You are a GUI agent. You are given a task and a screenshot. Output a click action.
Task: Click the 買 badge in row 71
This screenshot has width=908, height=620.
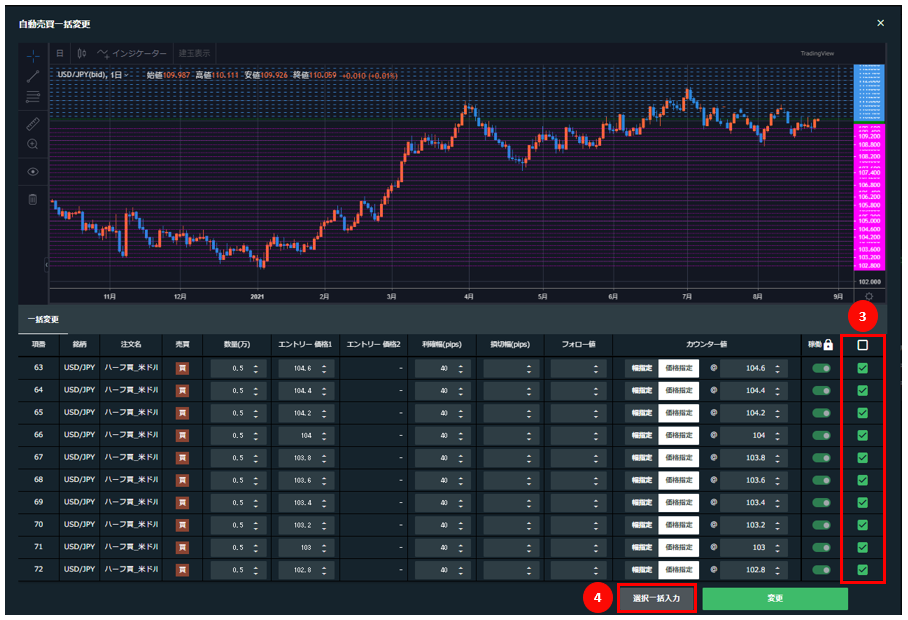182,548
